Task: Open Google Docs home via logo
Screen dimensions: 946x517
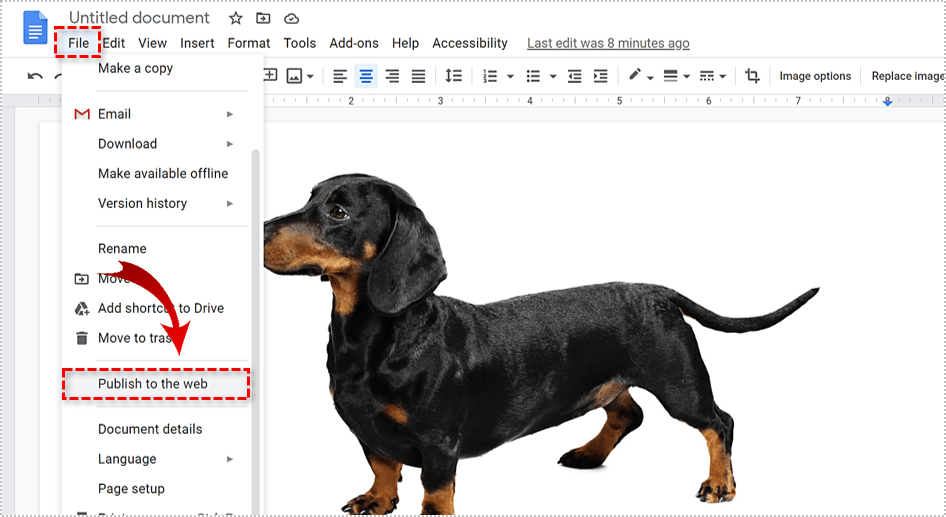Action: [x=35, y=27]
